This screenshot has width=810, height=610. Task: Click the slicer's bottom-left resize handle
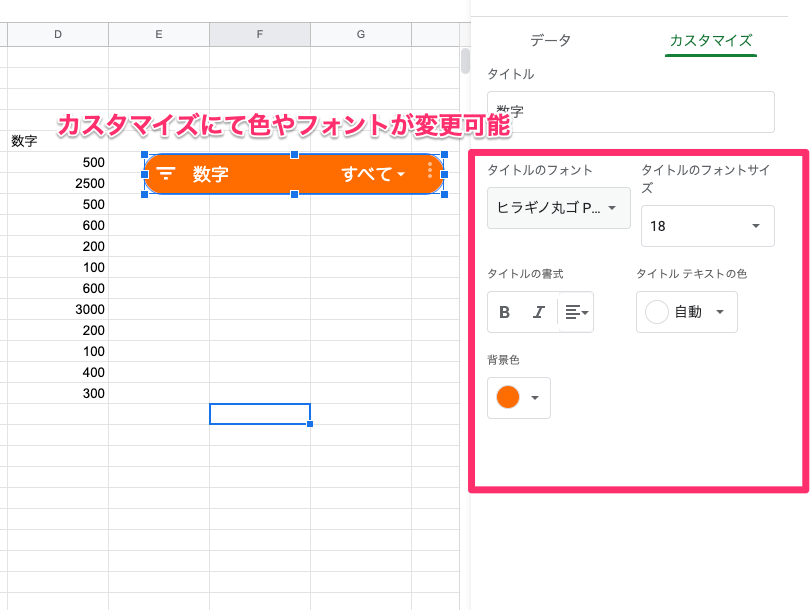click(146, 194)
